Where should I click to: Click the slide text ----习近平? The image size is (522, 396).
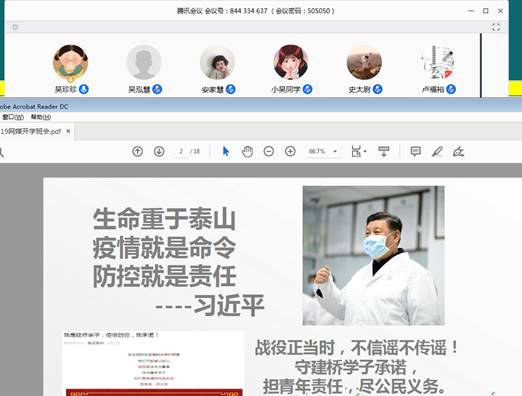(x=210, y=305)
